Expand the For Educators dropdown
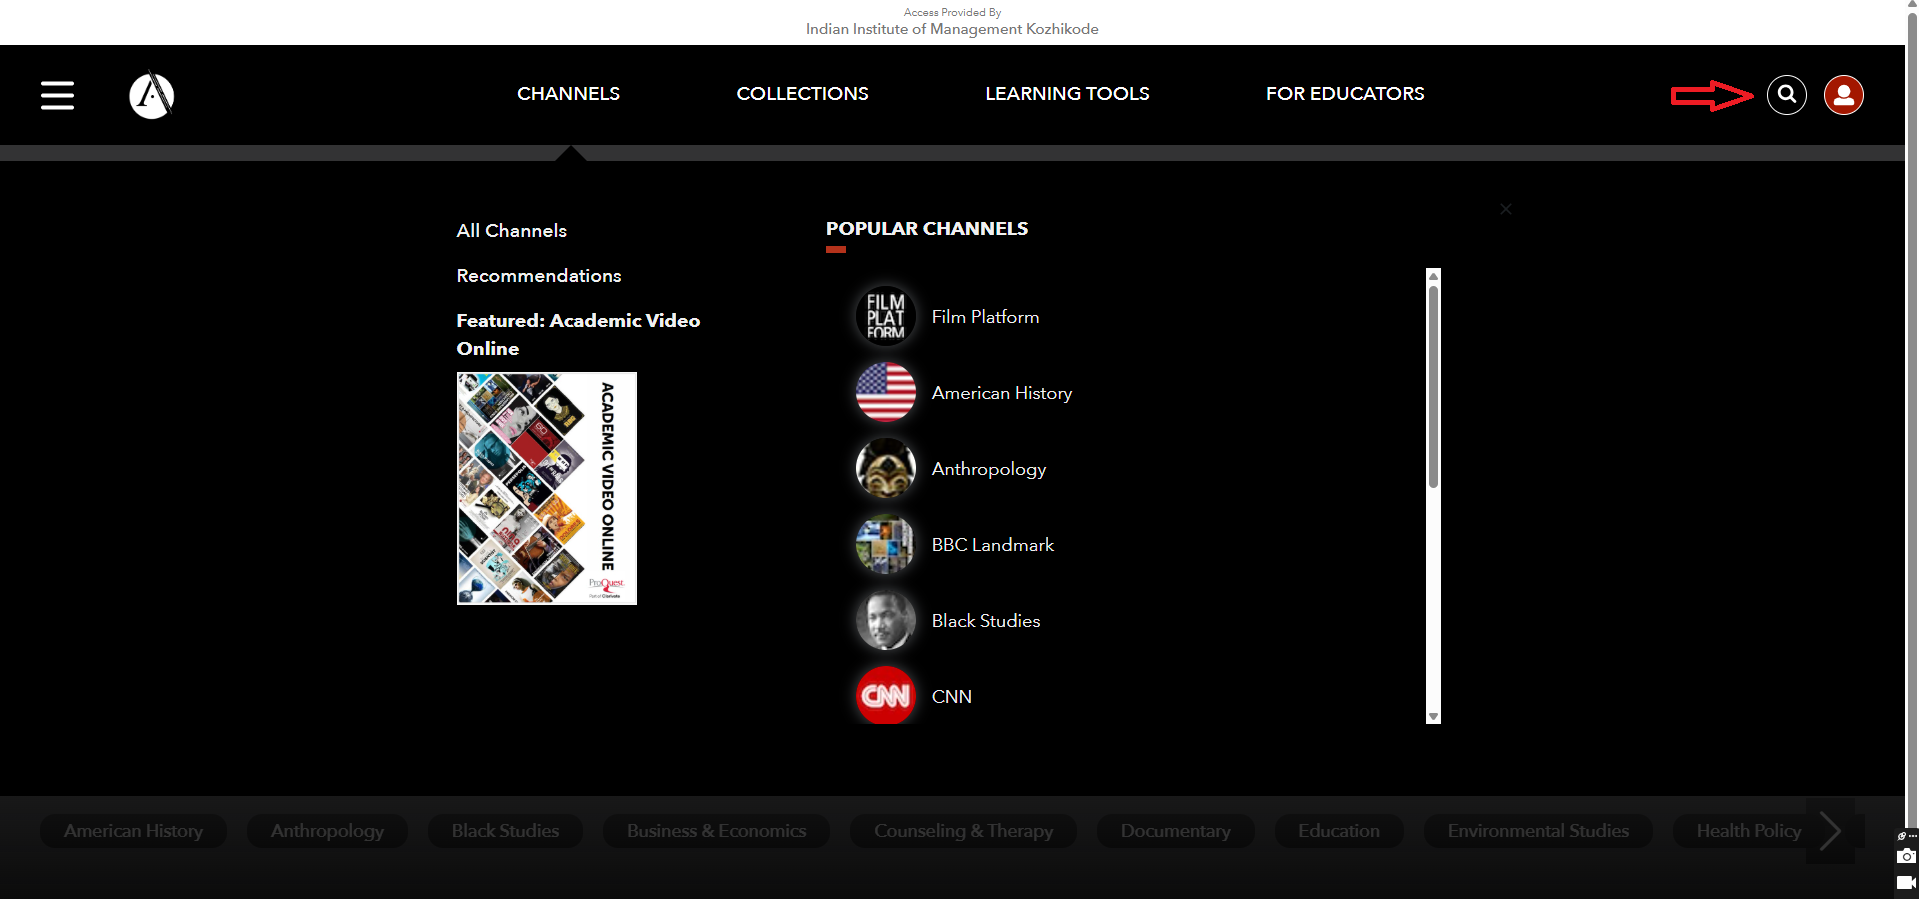The image size is (1919, 899). pyautogui.click(x=1344, y=94)
